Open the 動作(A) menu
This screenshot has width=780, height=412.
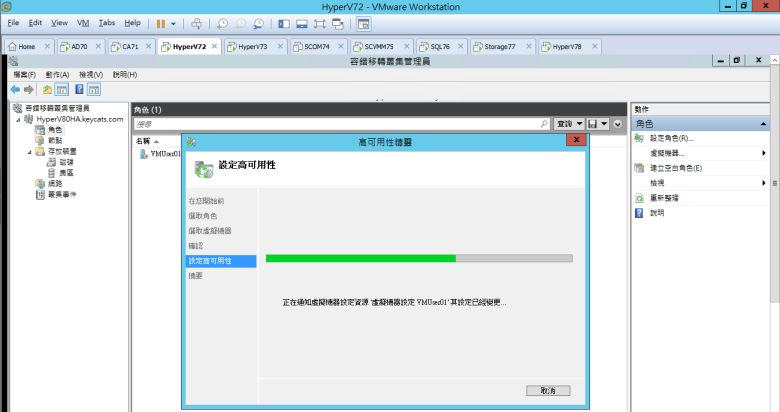56,74
